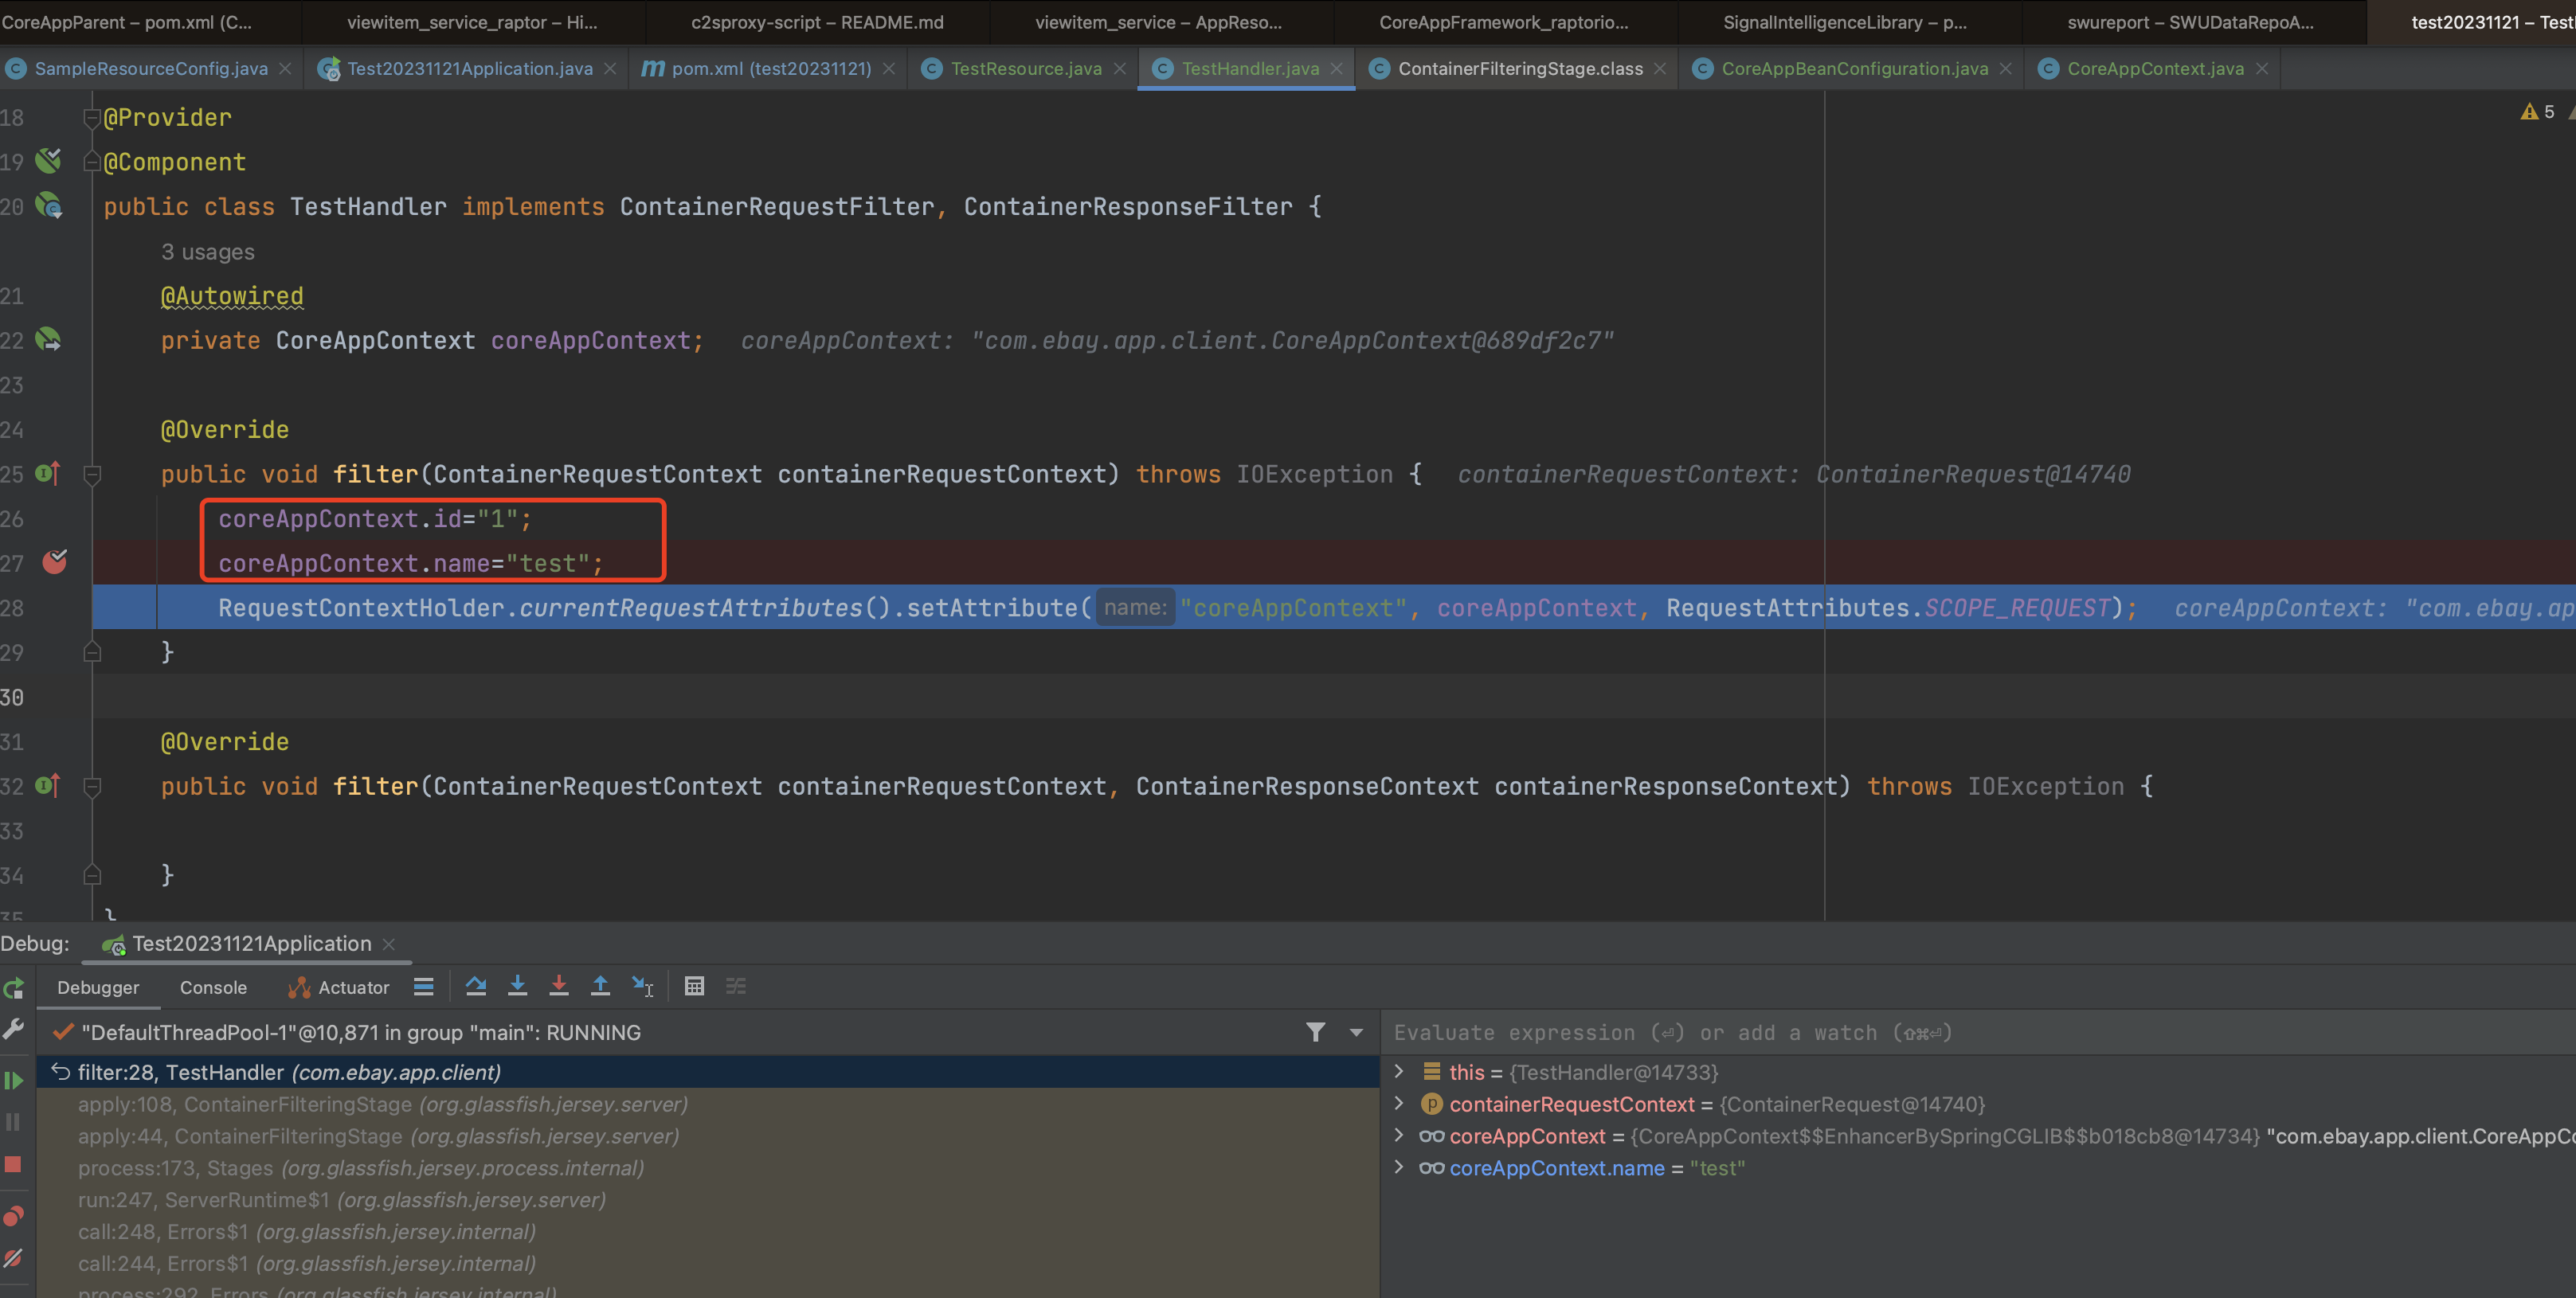
Task: Open the Actuator tab
Action: tap(339, 988)
